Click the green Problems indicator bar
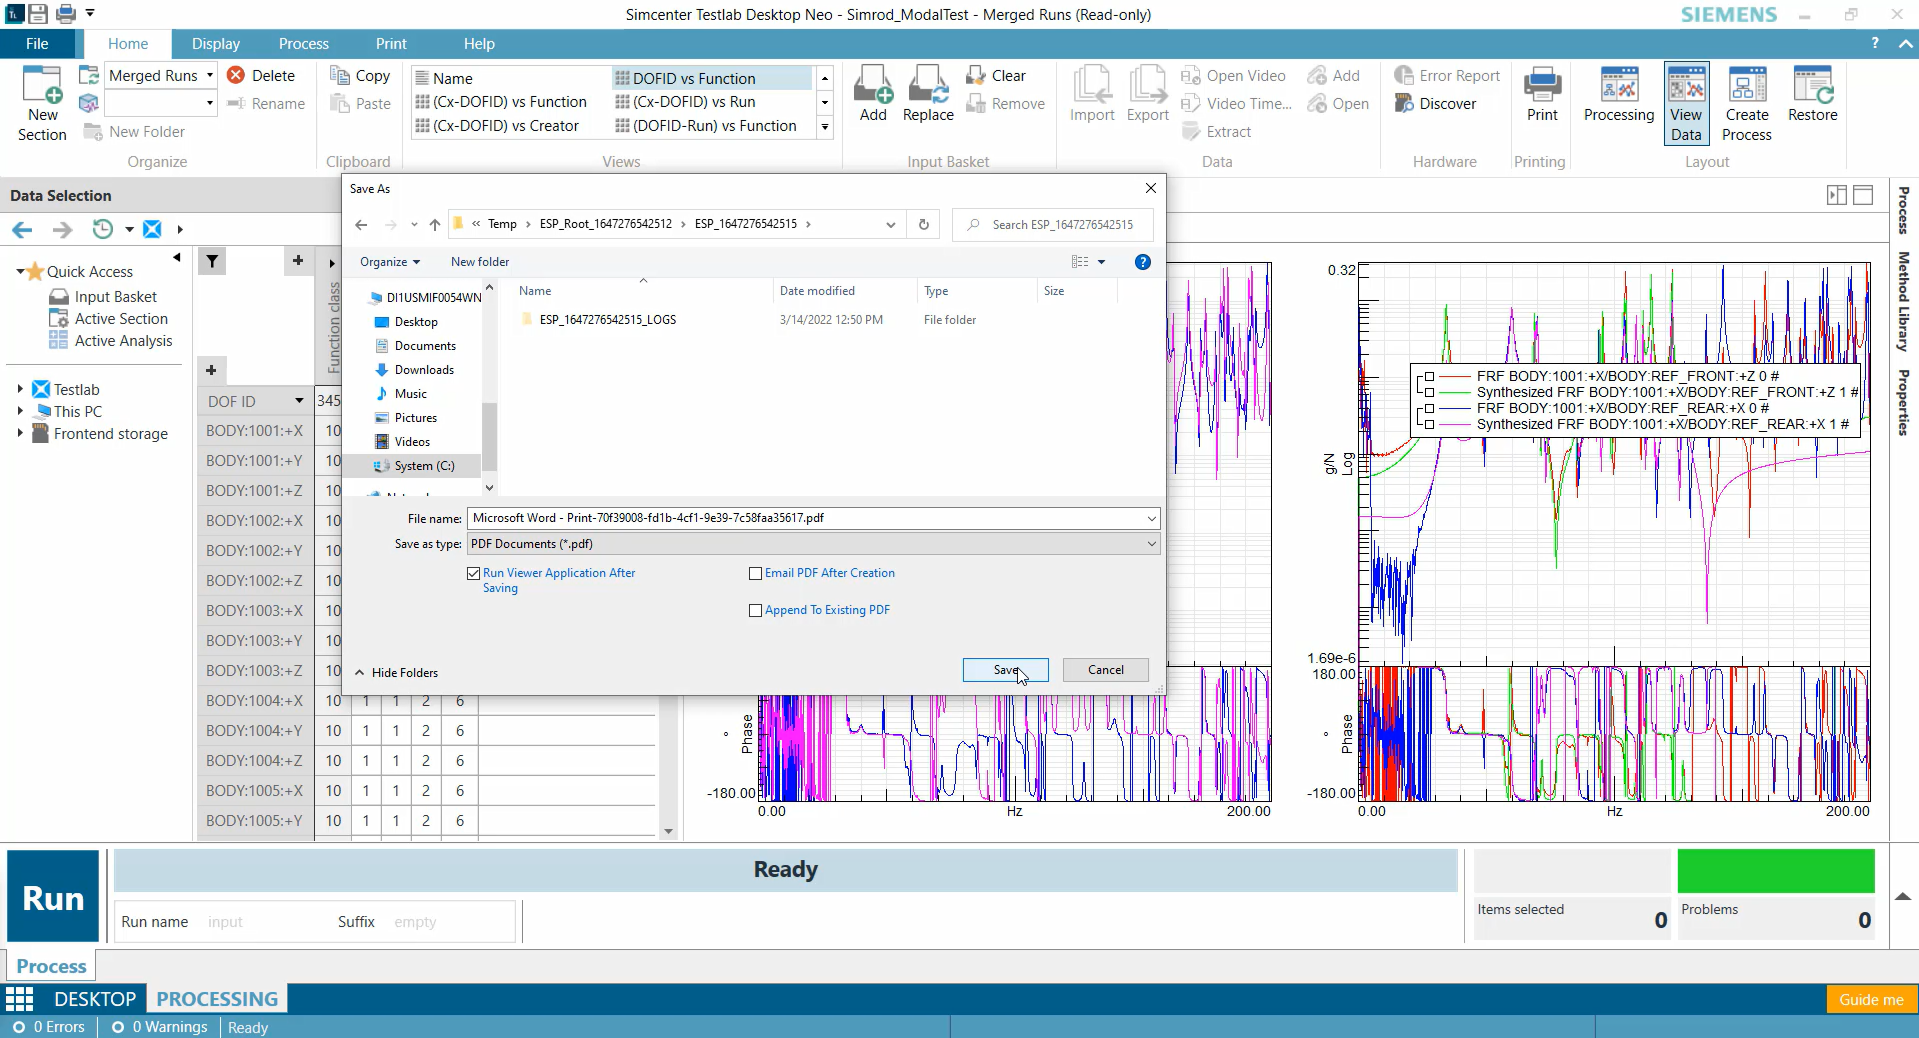 pos(1775,871)
